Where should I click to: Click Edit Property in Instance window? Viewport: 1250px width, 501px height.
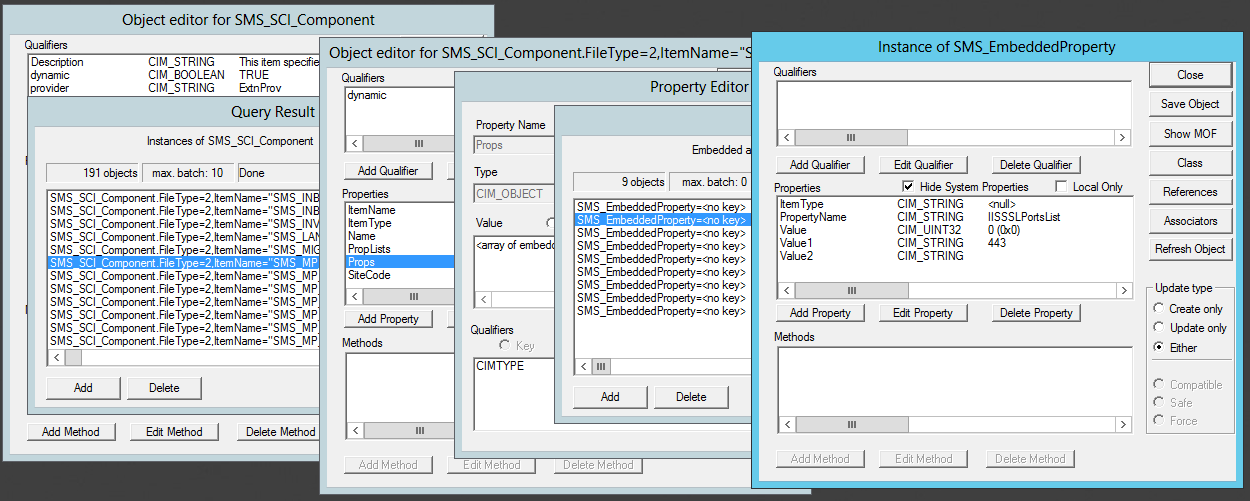[x=922, y=313]
